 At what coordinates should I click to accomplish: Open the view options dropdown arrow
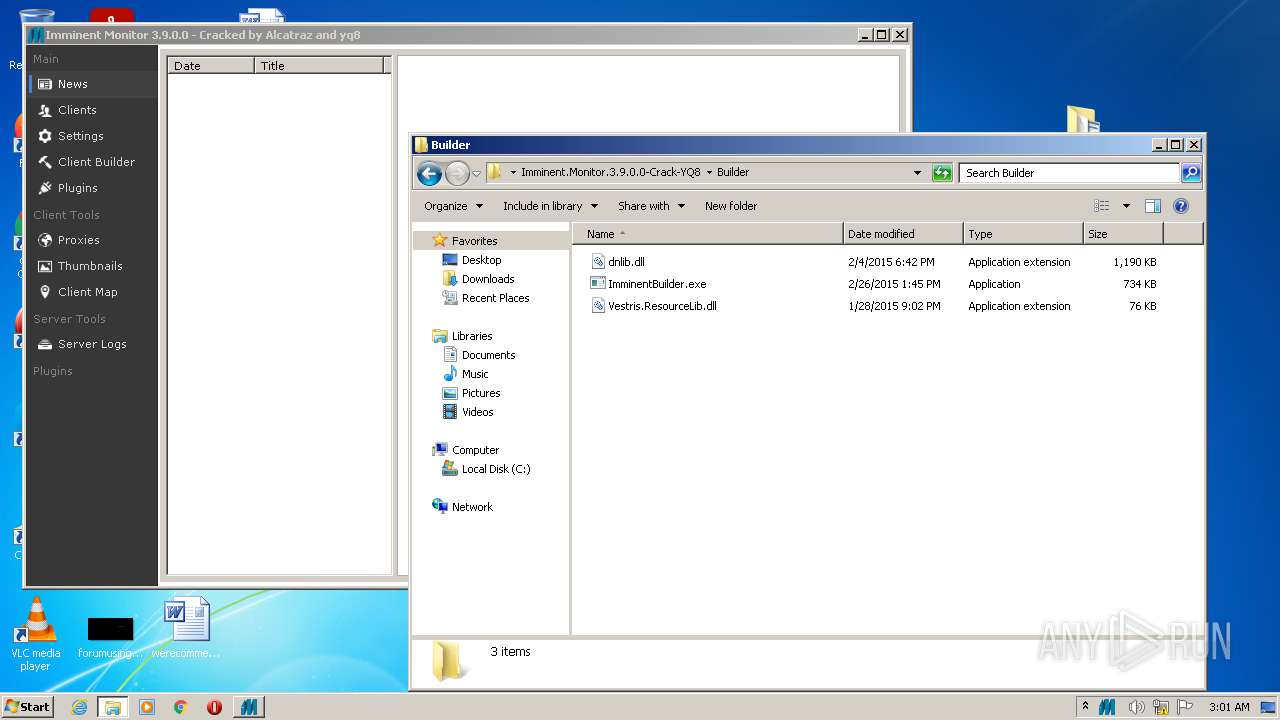pyautogui.click(x=1126, y=206)
